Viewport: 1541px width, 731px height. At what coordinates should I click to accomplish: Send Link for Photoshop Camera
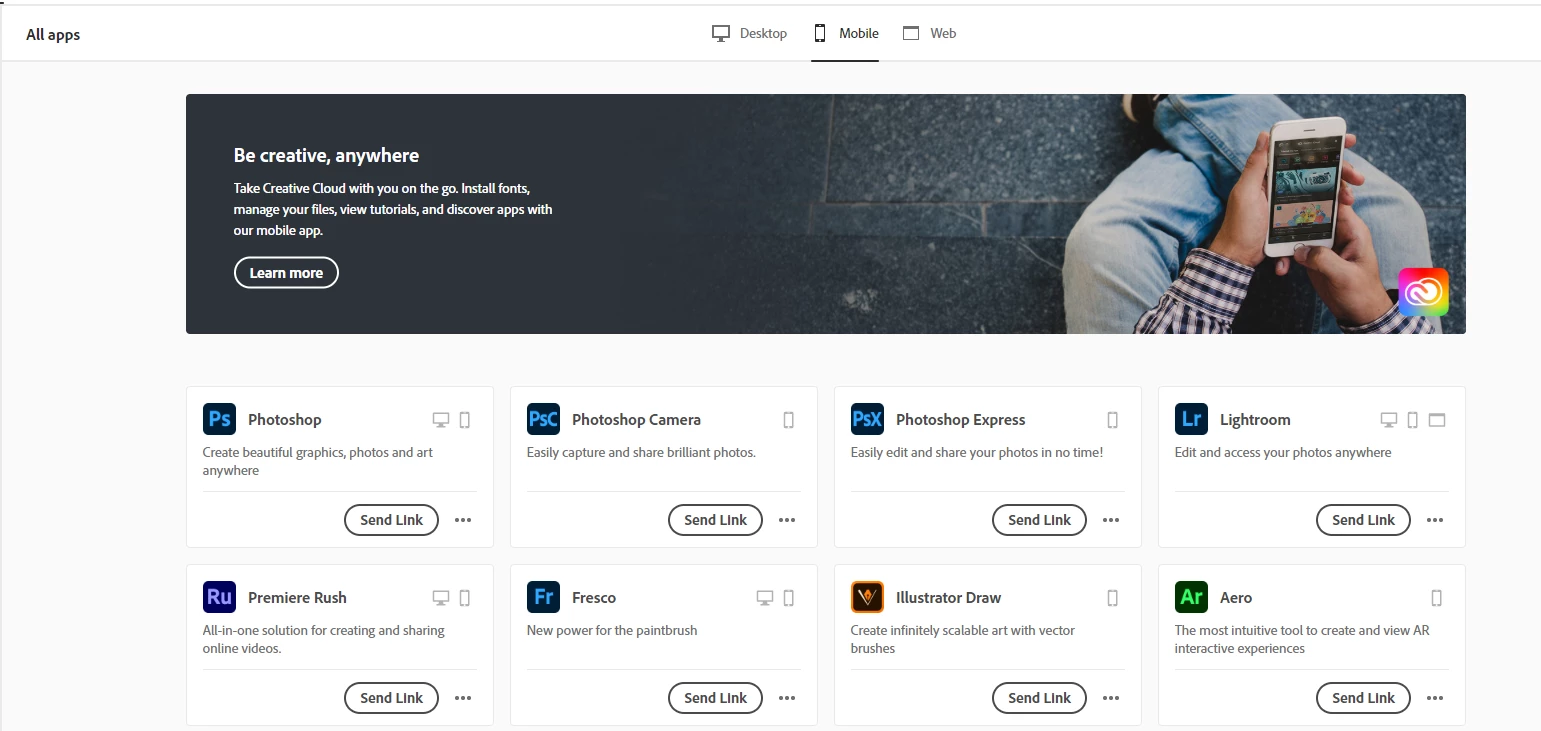point(715,520)
